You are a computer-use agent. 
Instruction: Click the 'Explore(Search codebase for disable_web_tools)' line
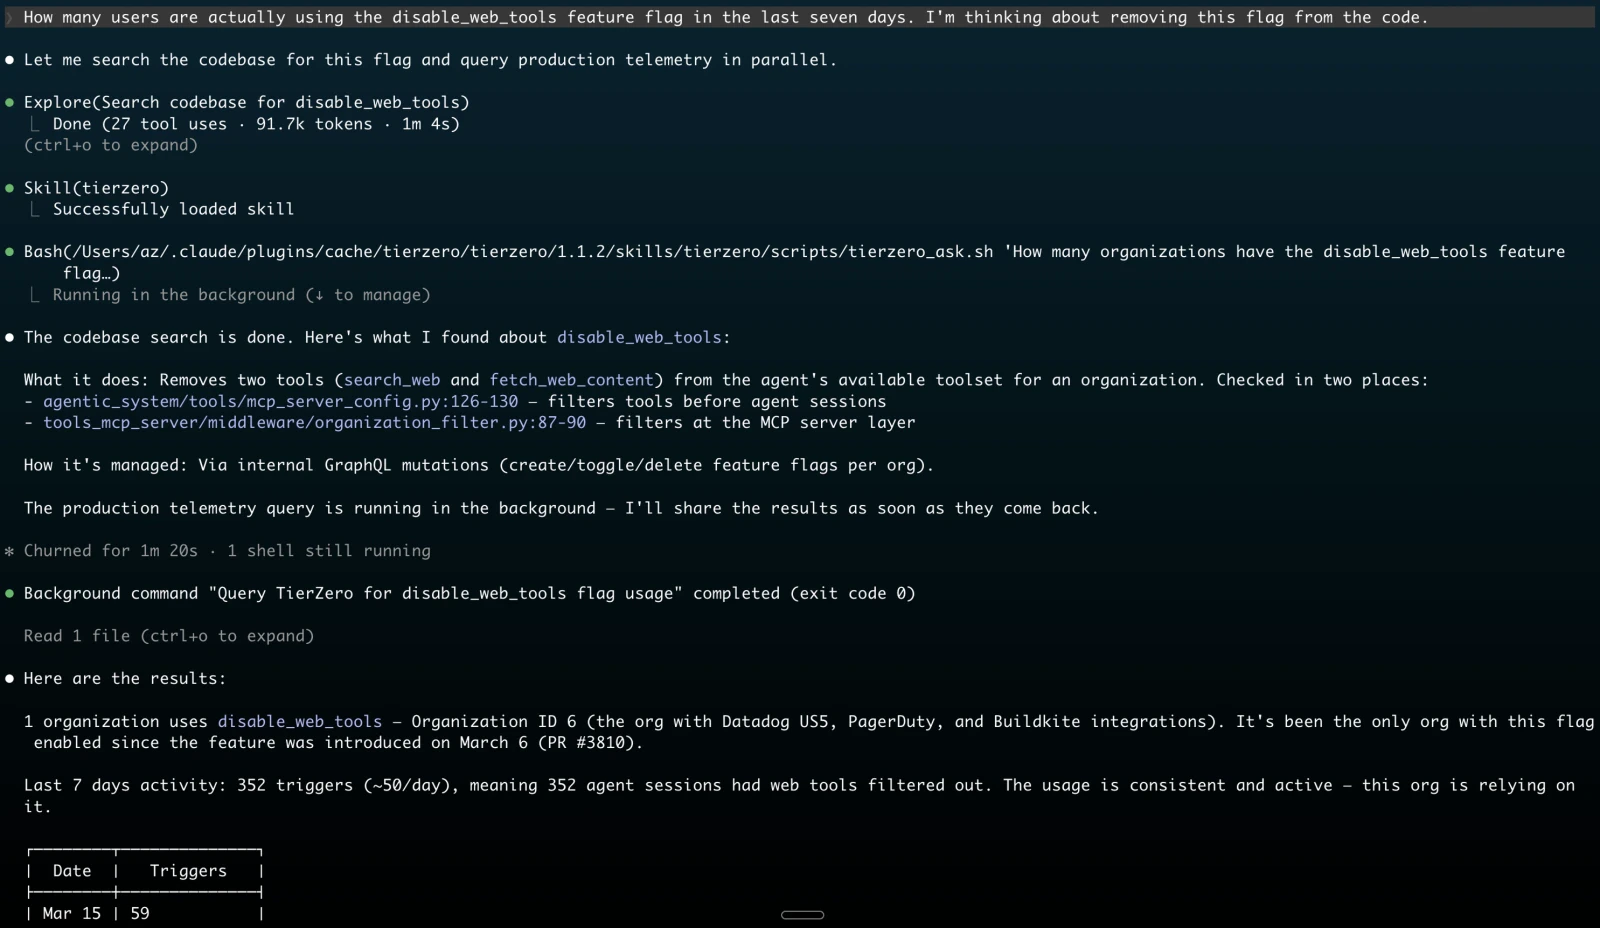(x=247, y=102)
